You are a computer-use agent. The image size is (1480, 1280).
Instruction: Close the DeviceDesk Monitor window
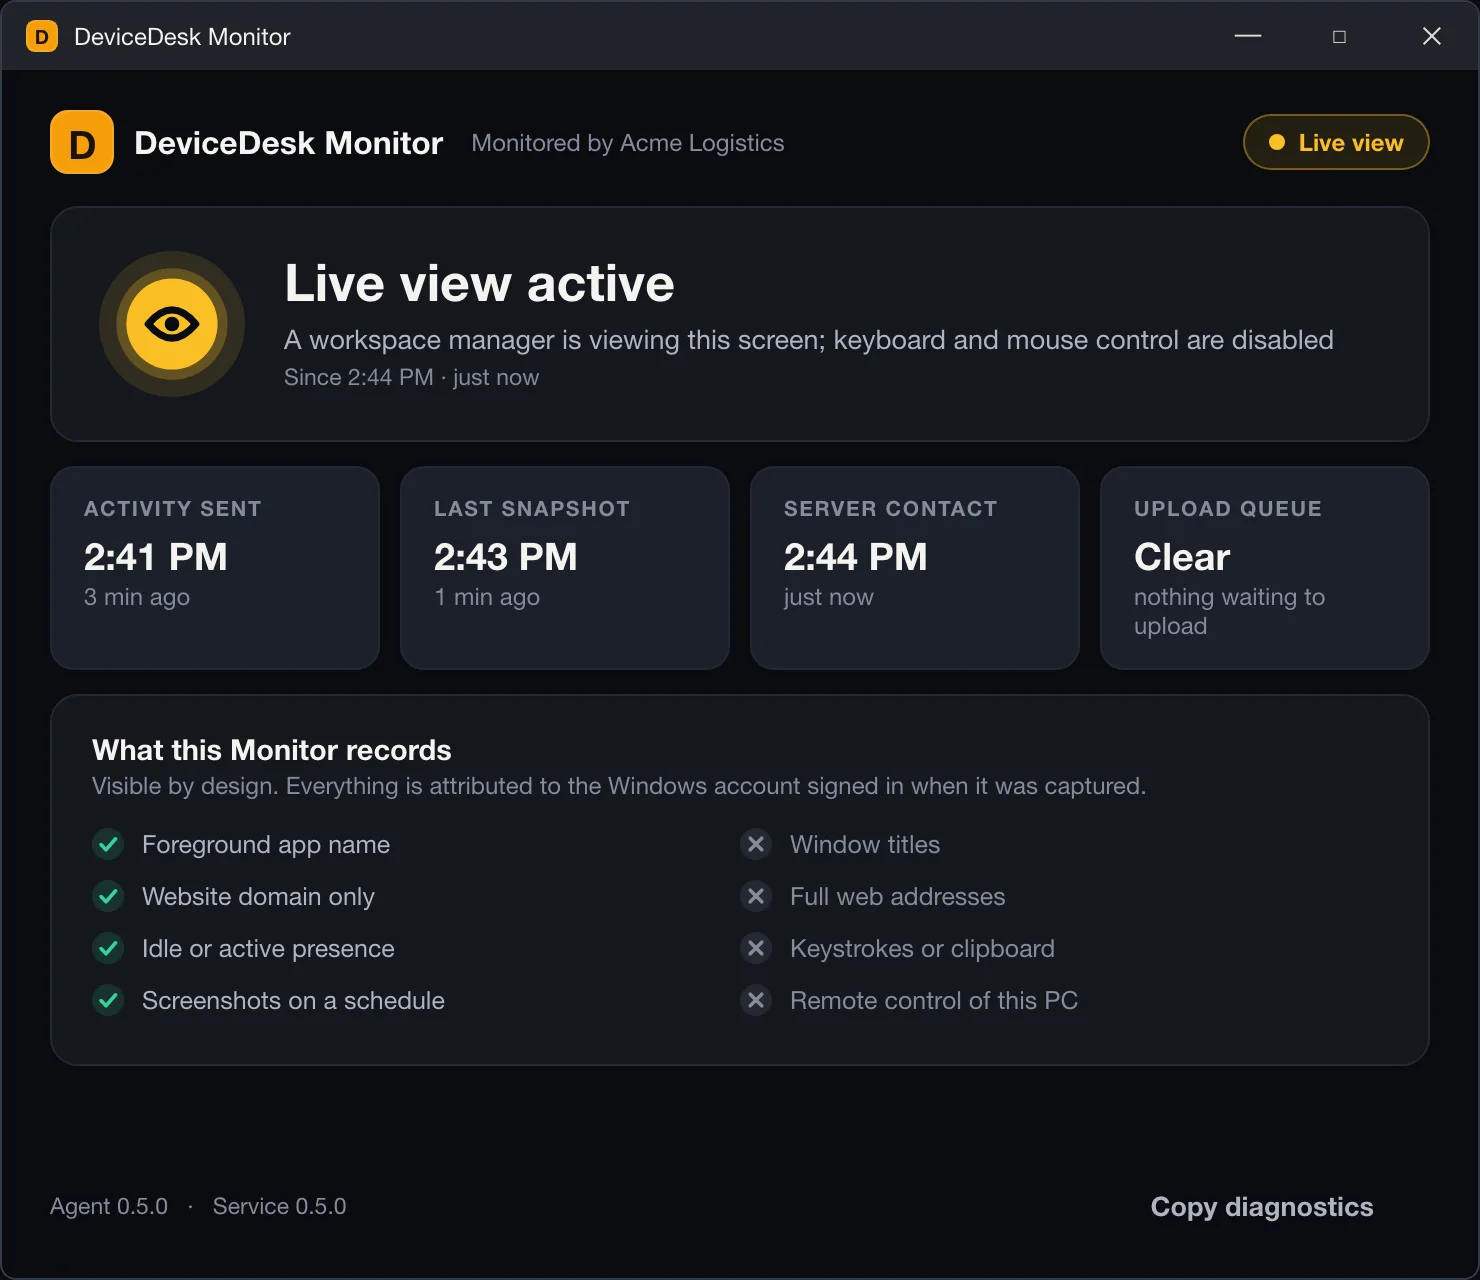pos(1432,36)
